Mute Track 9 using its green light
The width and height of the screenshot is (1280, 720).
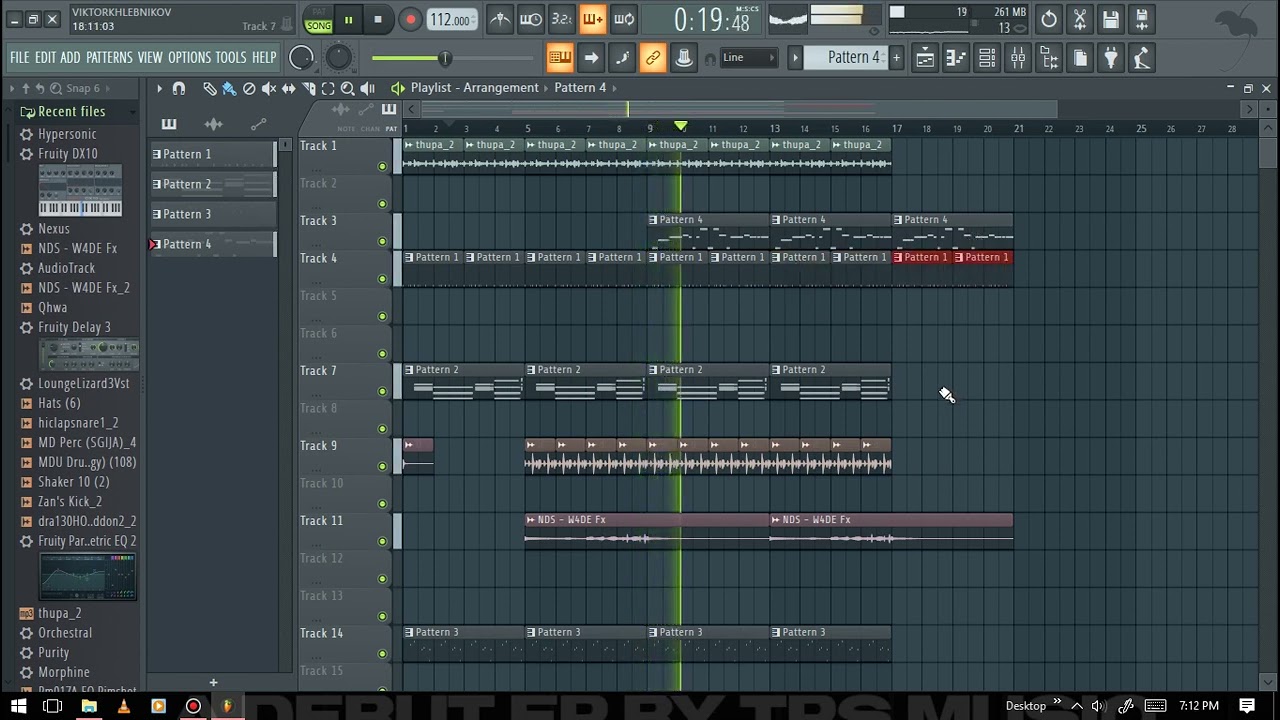(x=382, y=466)
